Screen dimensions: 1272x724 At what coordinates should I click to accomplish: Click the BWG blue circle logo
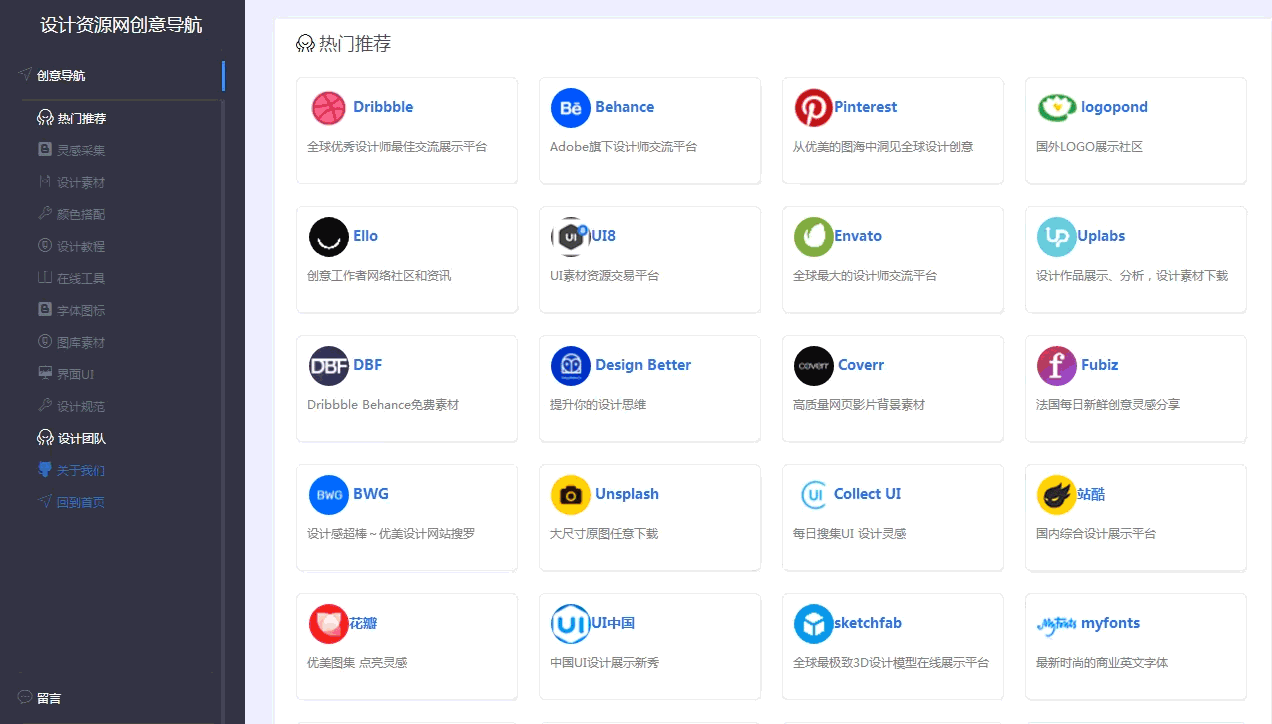[329, 495]
